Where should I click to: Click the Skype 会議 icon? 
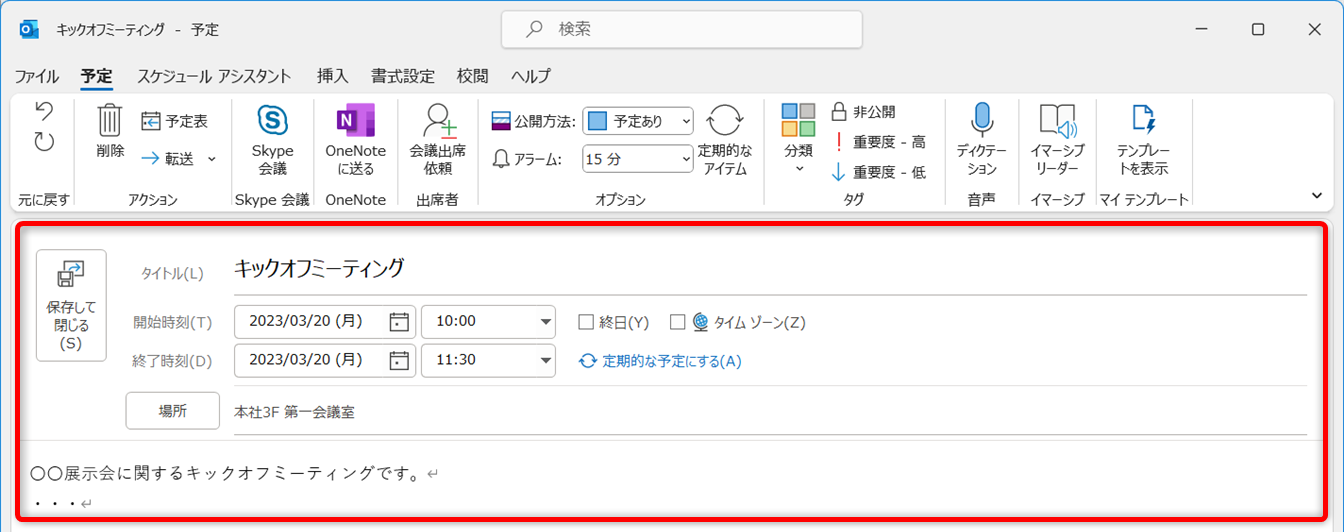click(x=272, y=122)
